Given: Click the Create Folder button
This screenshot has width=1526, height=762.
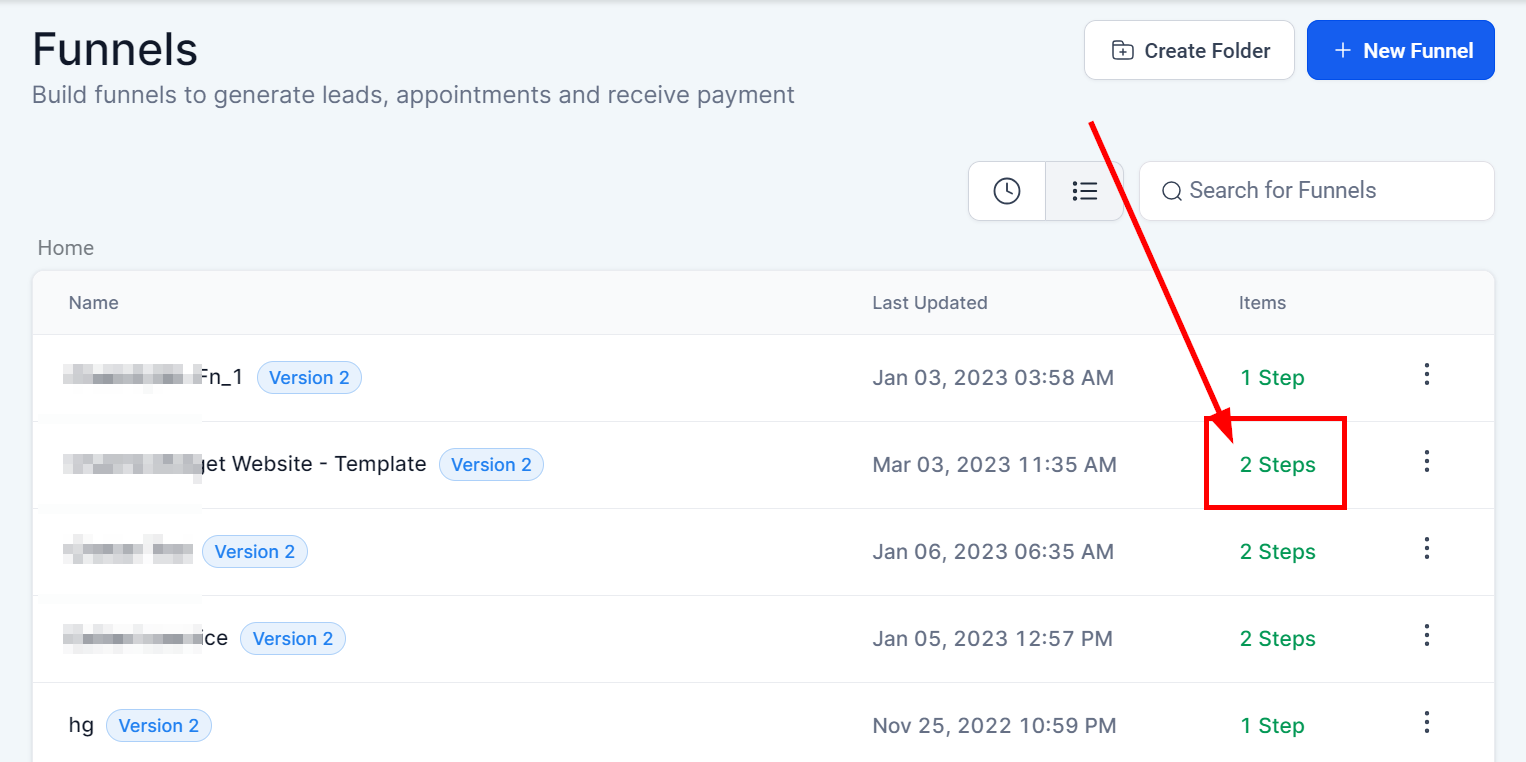Looking at the screenshot, I should pos(1189,50).
